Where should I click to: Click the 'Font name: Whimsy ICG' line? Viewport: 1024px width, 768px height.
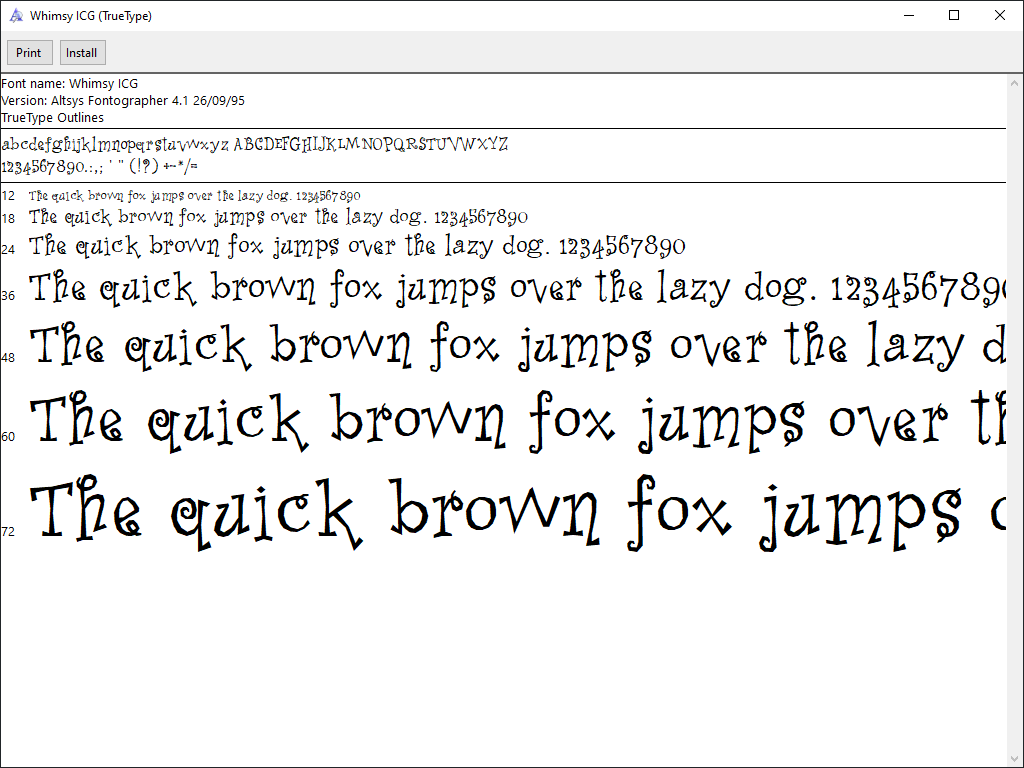[70, 84]
